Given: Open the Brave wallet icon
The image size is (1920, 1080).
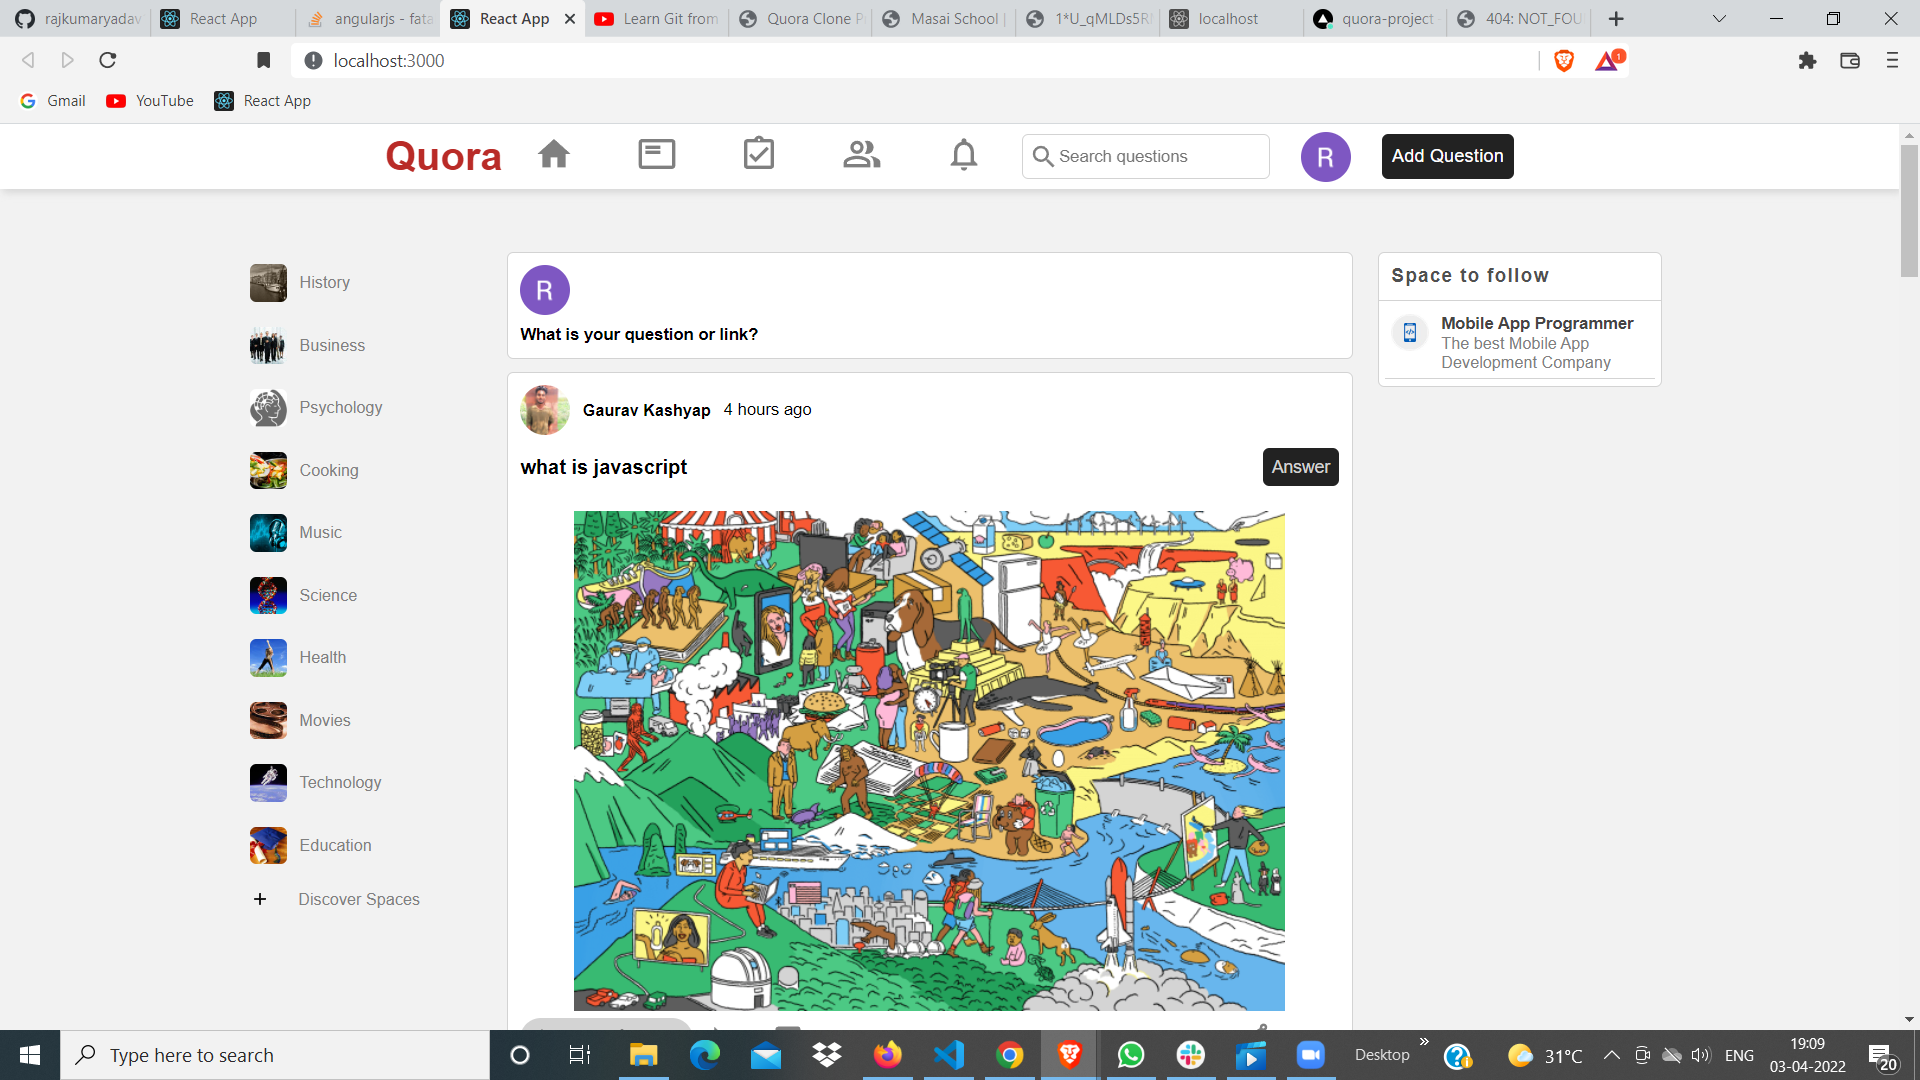Looking at the screenshot, I should point(1850,60).
